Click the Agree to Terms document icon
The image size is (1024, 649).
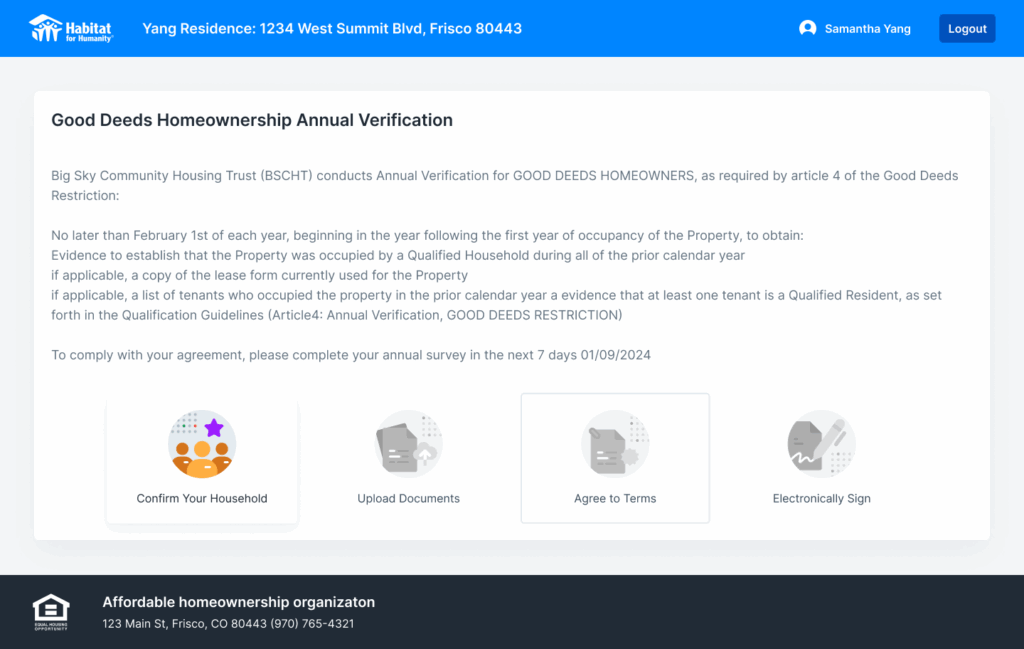(615, 444)
